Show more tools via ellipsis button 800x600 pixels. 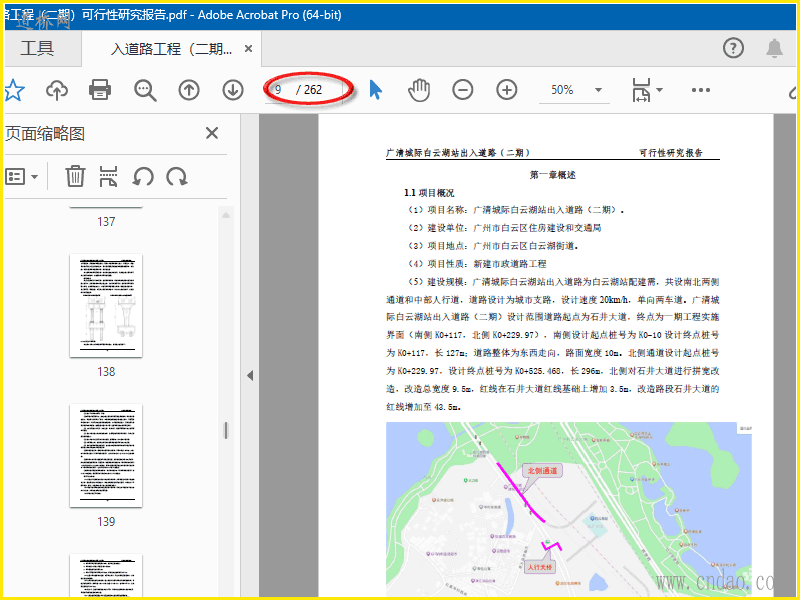coord(700,90)
